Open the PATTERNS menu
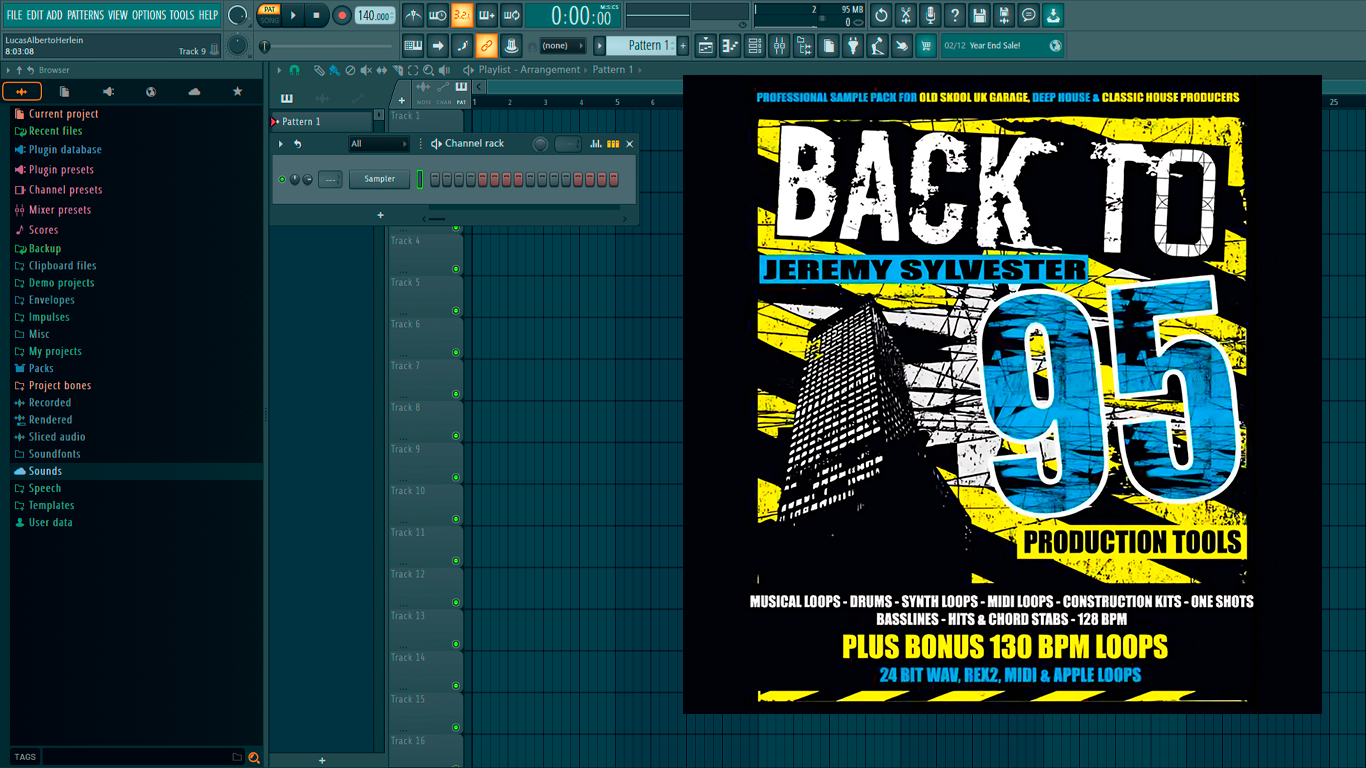The image size is (1366, 768). tap(85, 15)
